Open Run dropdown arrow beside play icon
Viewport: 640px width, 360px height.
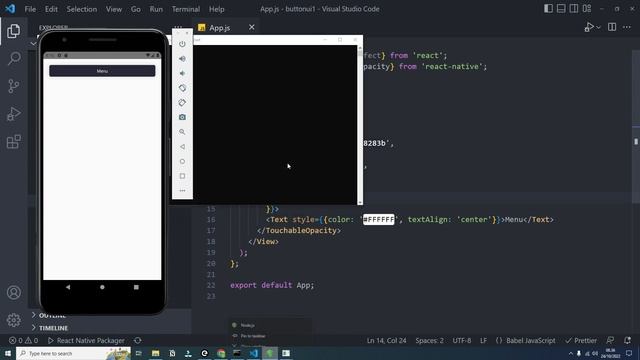click(x=598, y=27)
